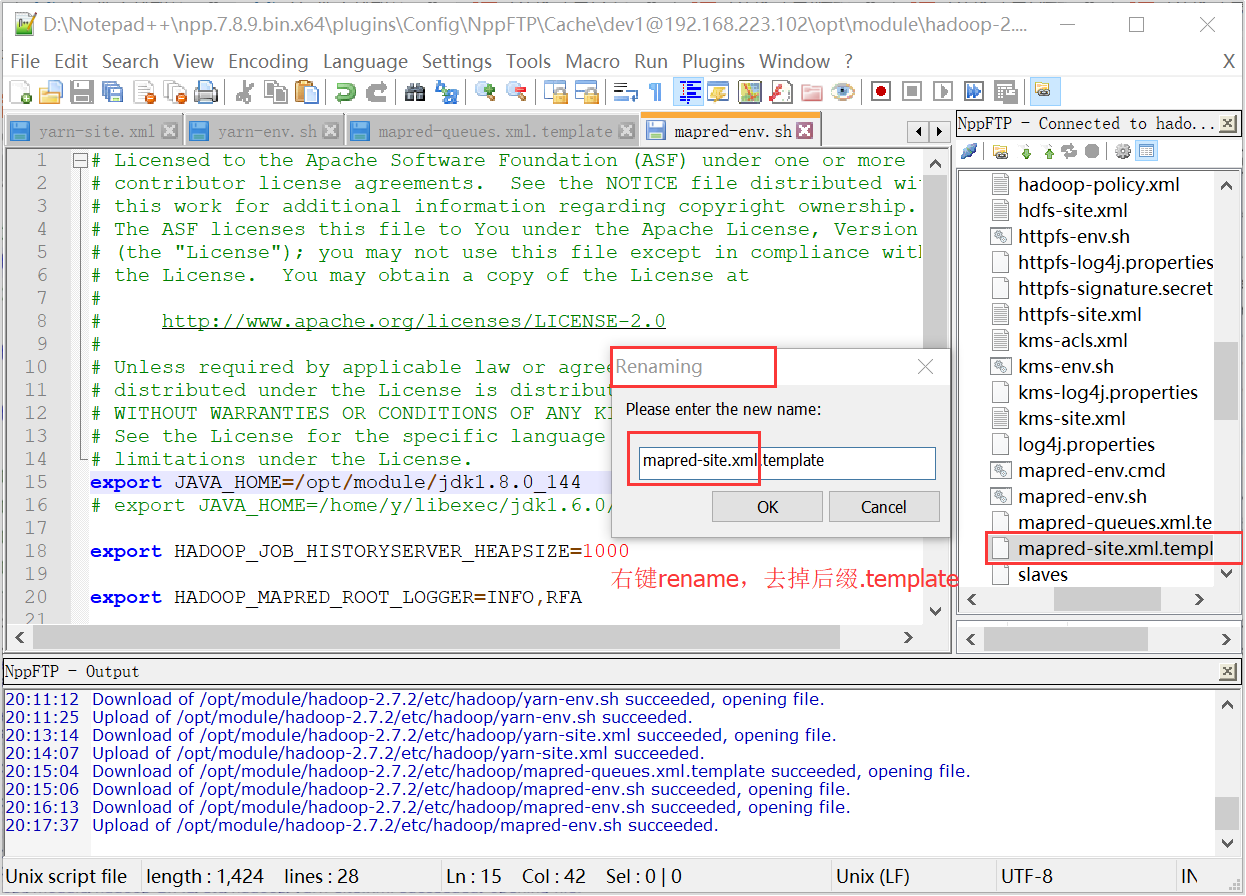
Task: Open the Replace dialog toolbar icon
Action: pyautogui.click(x=446, y=92)
